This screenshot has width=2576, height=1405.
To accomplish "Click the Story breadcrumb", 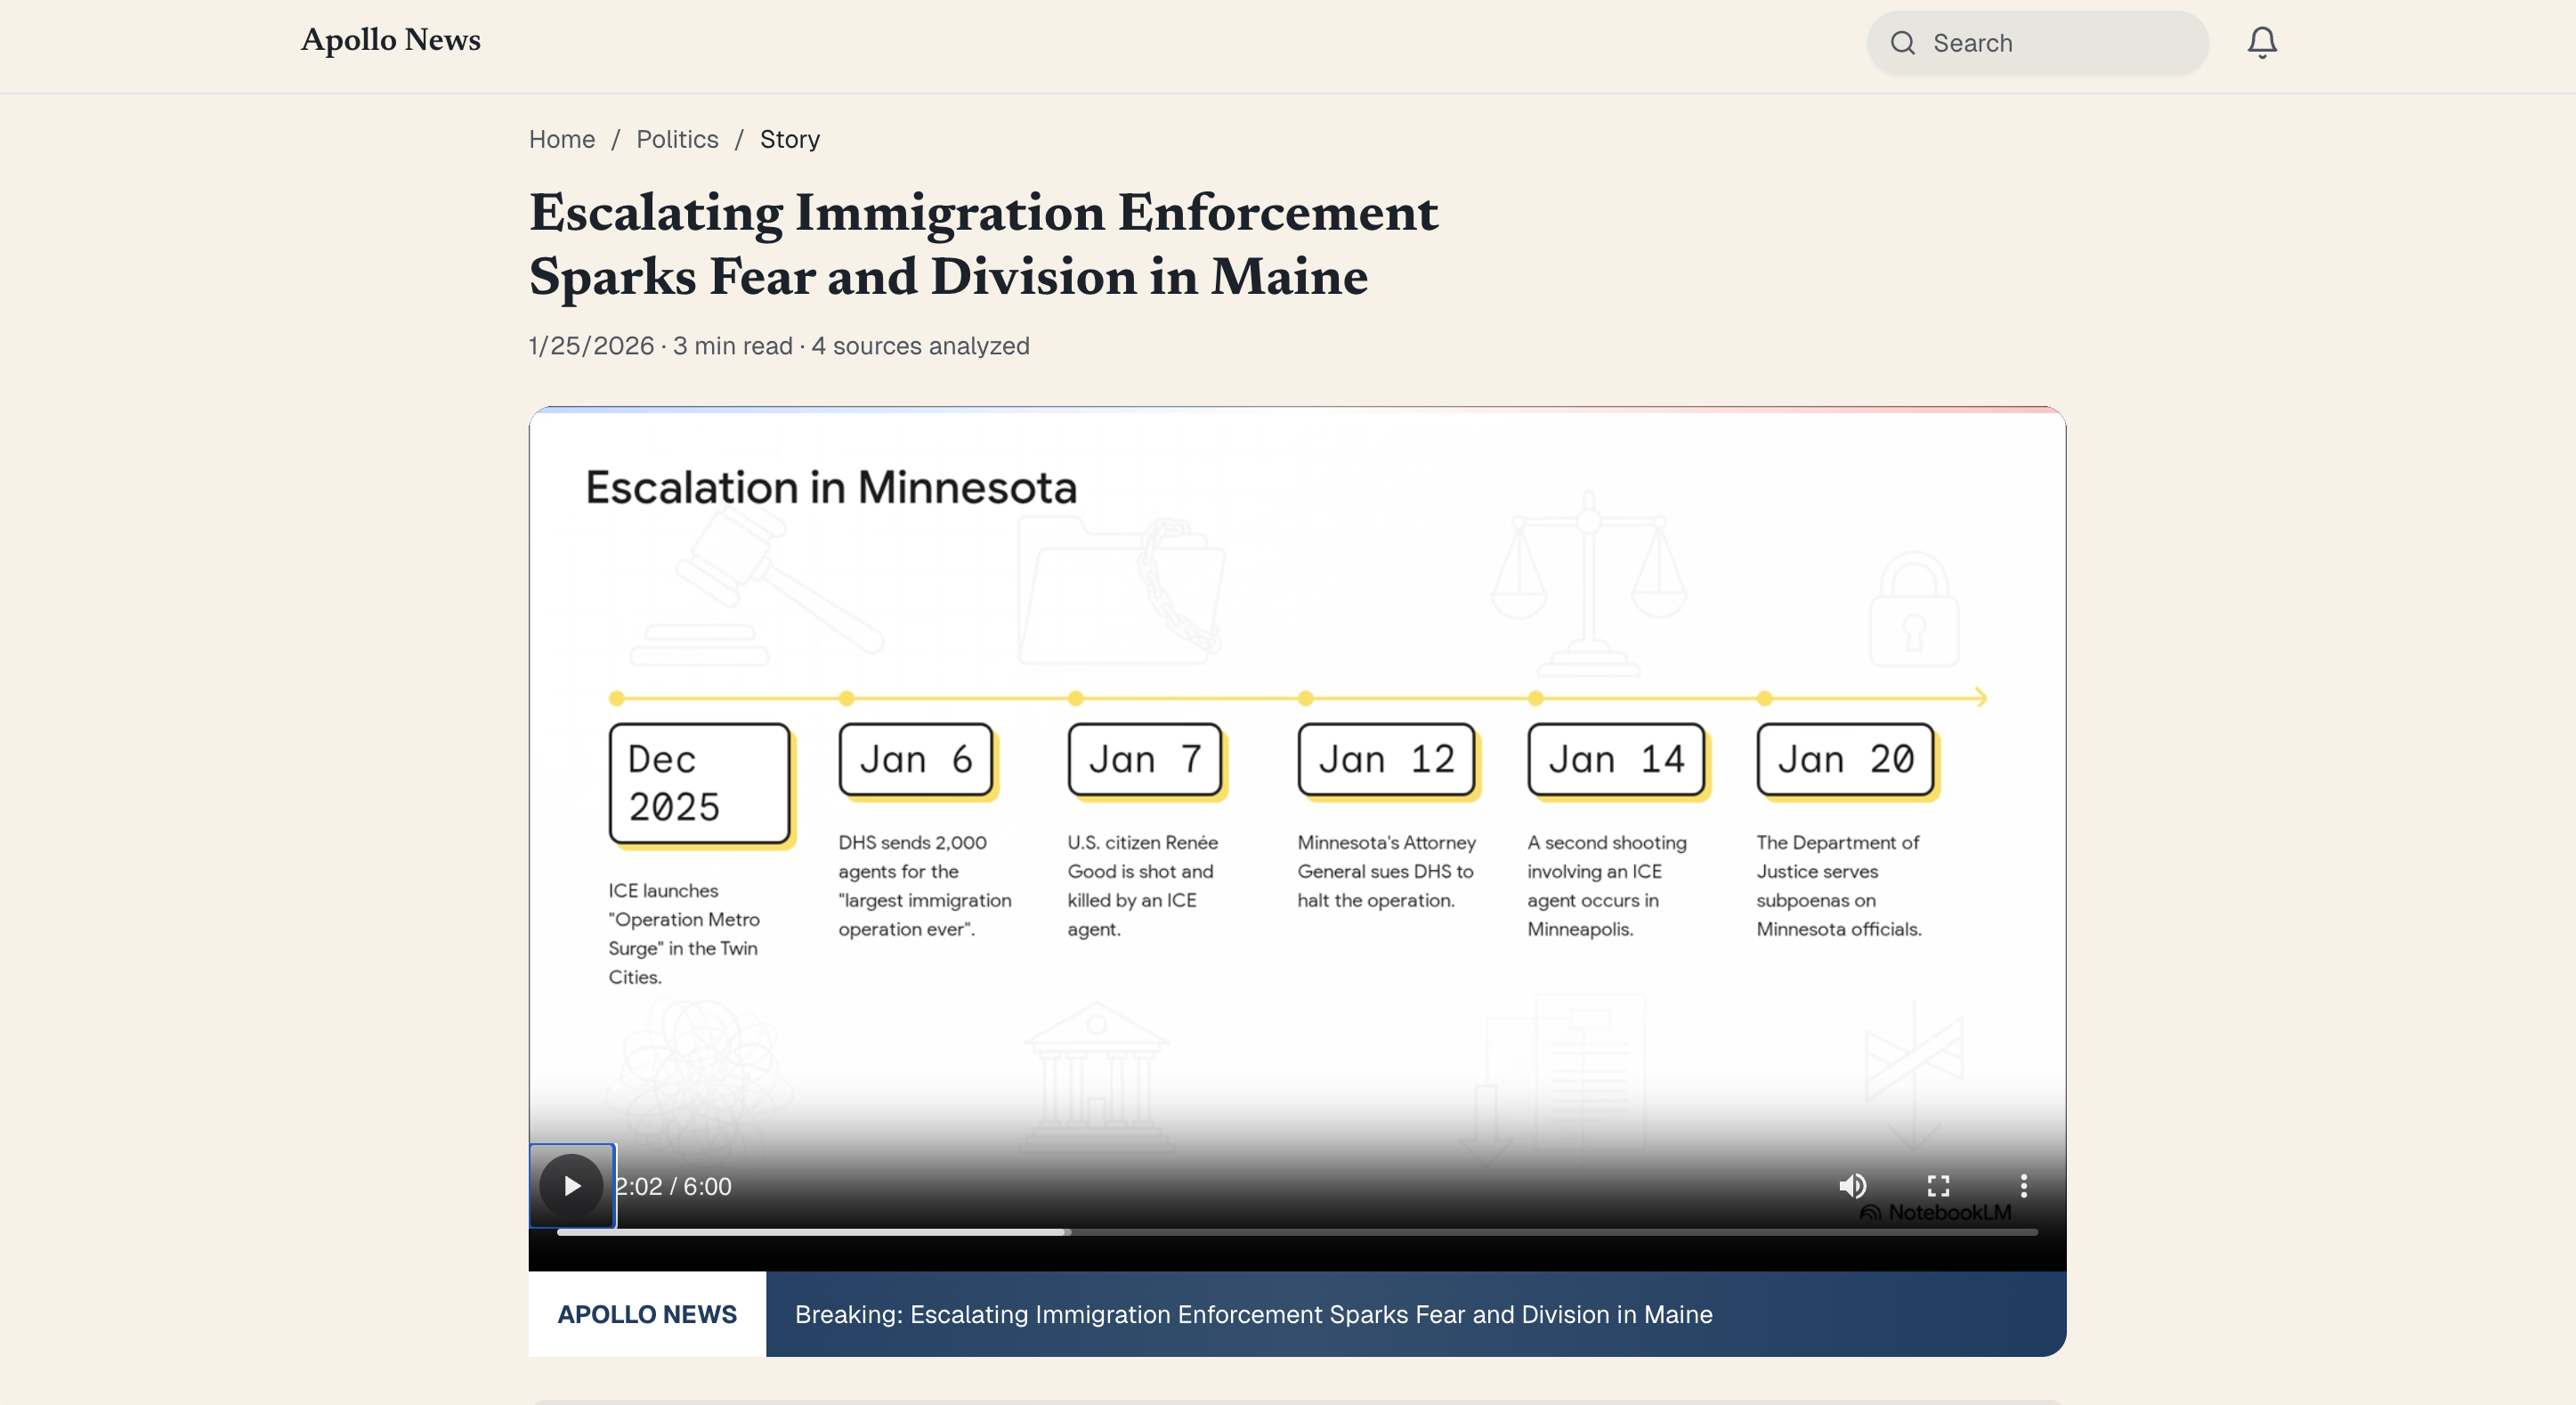I will click(789, 139).
